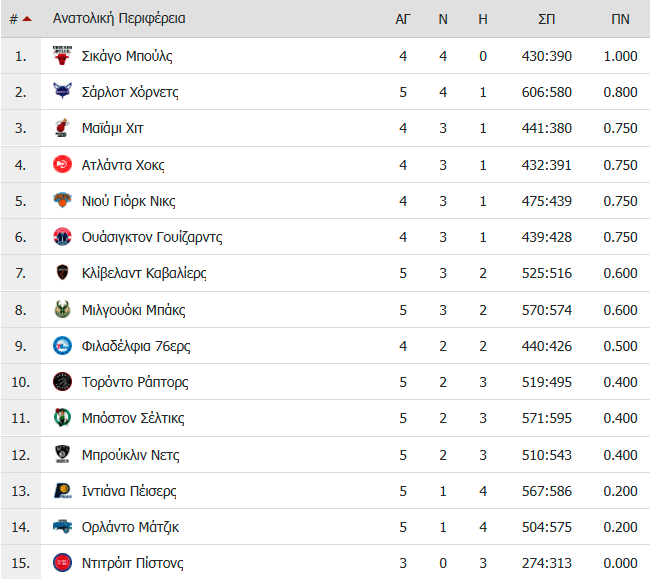Viewport: 650px width, 579px height.
Task: Click the Miami Heat logo icon
Action: [62, 128]
